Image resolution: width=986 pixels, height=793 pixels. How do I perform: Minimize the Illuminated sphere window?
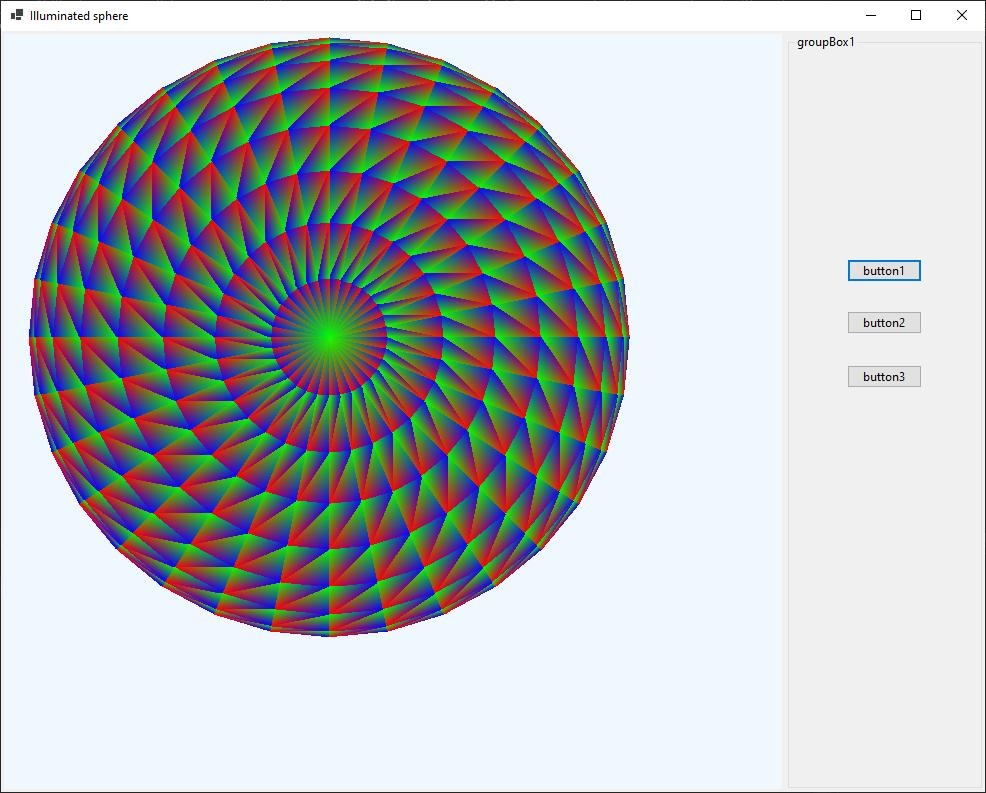[x=870, y=16]
